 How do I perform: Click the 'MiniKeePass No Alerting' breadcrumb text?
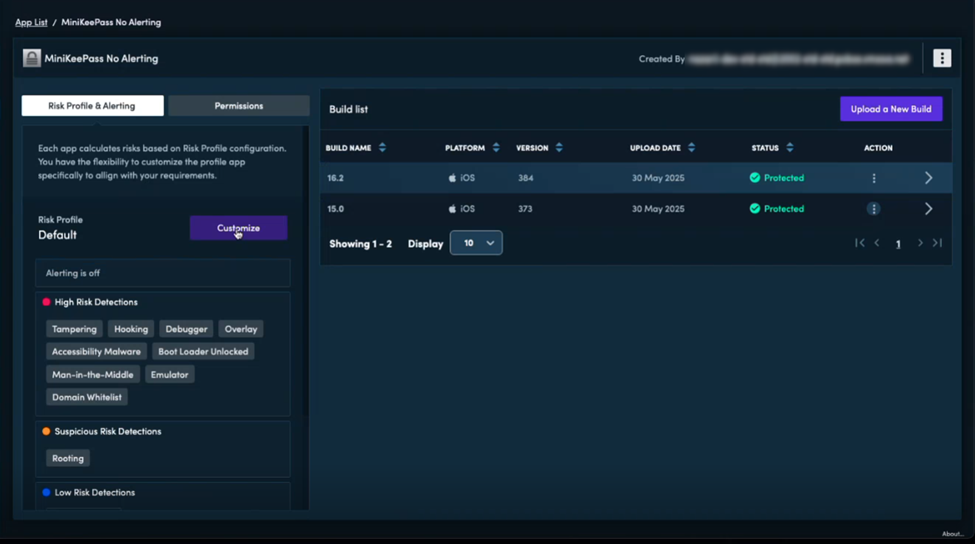(x=111, y=22)
